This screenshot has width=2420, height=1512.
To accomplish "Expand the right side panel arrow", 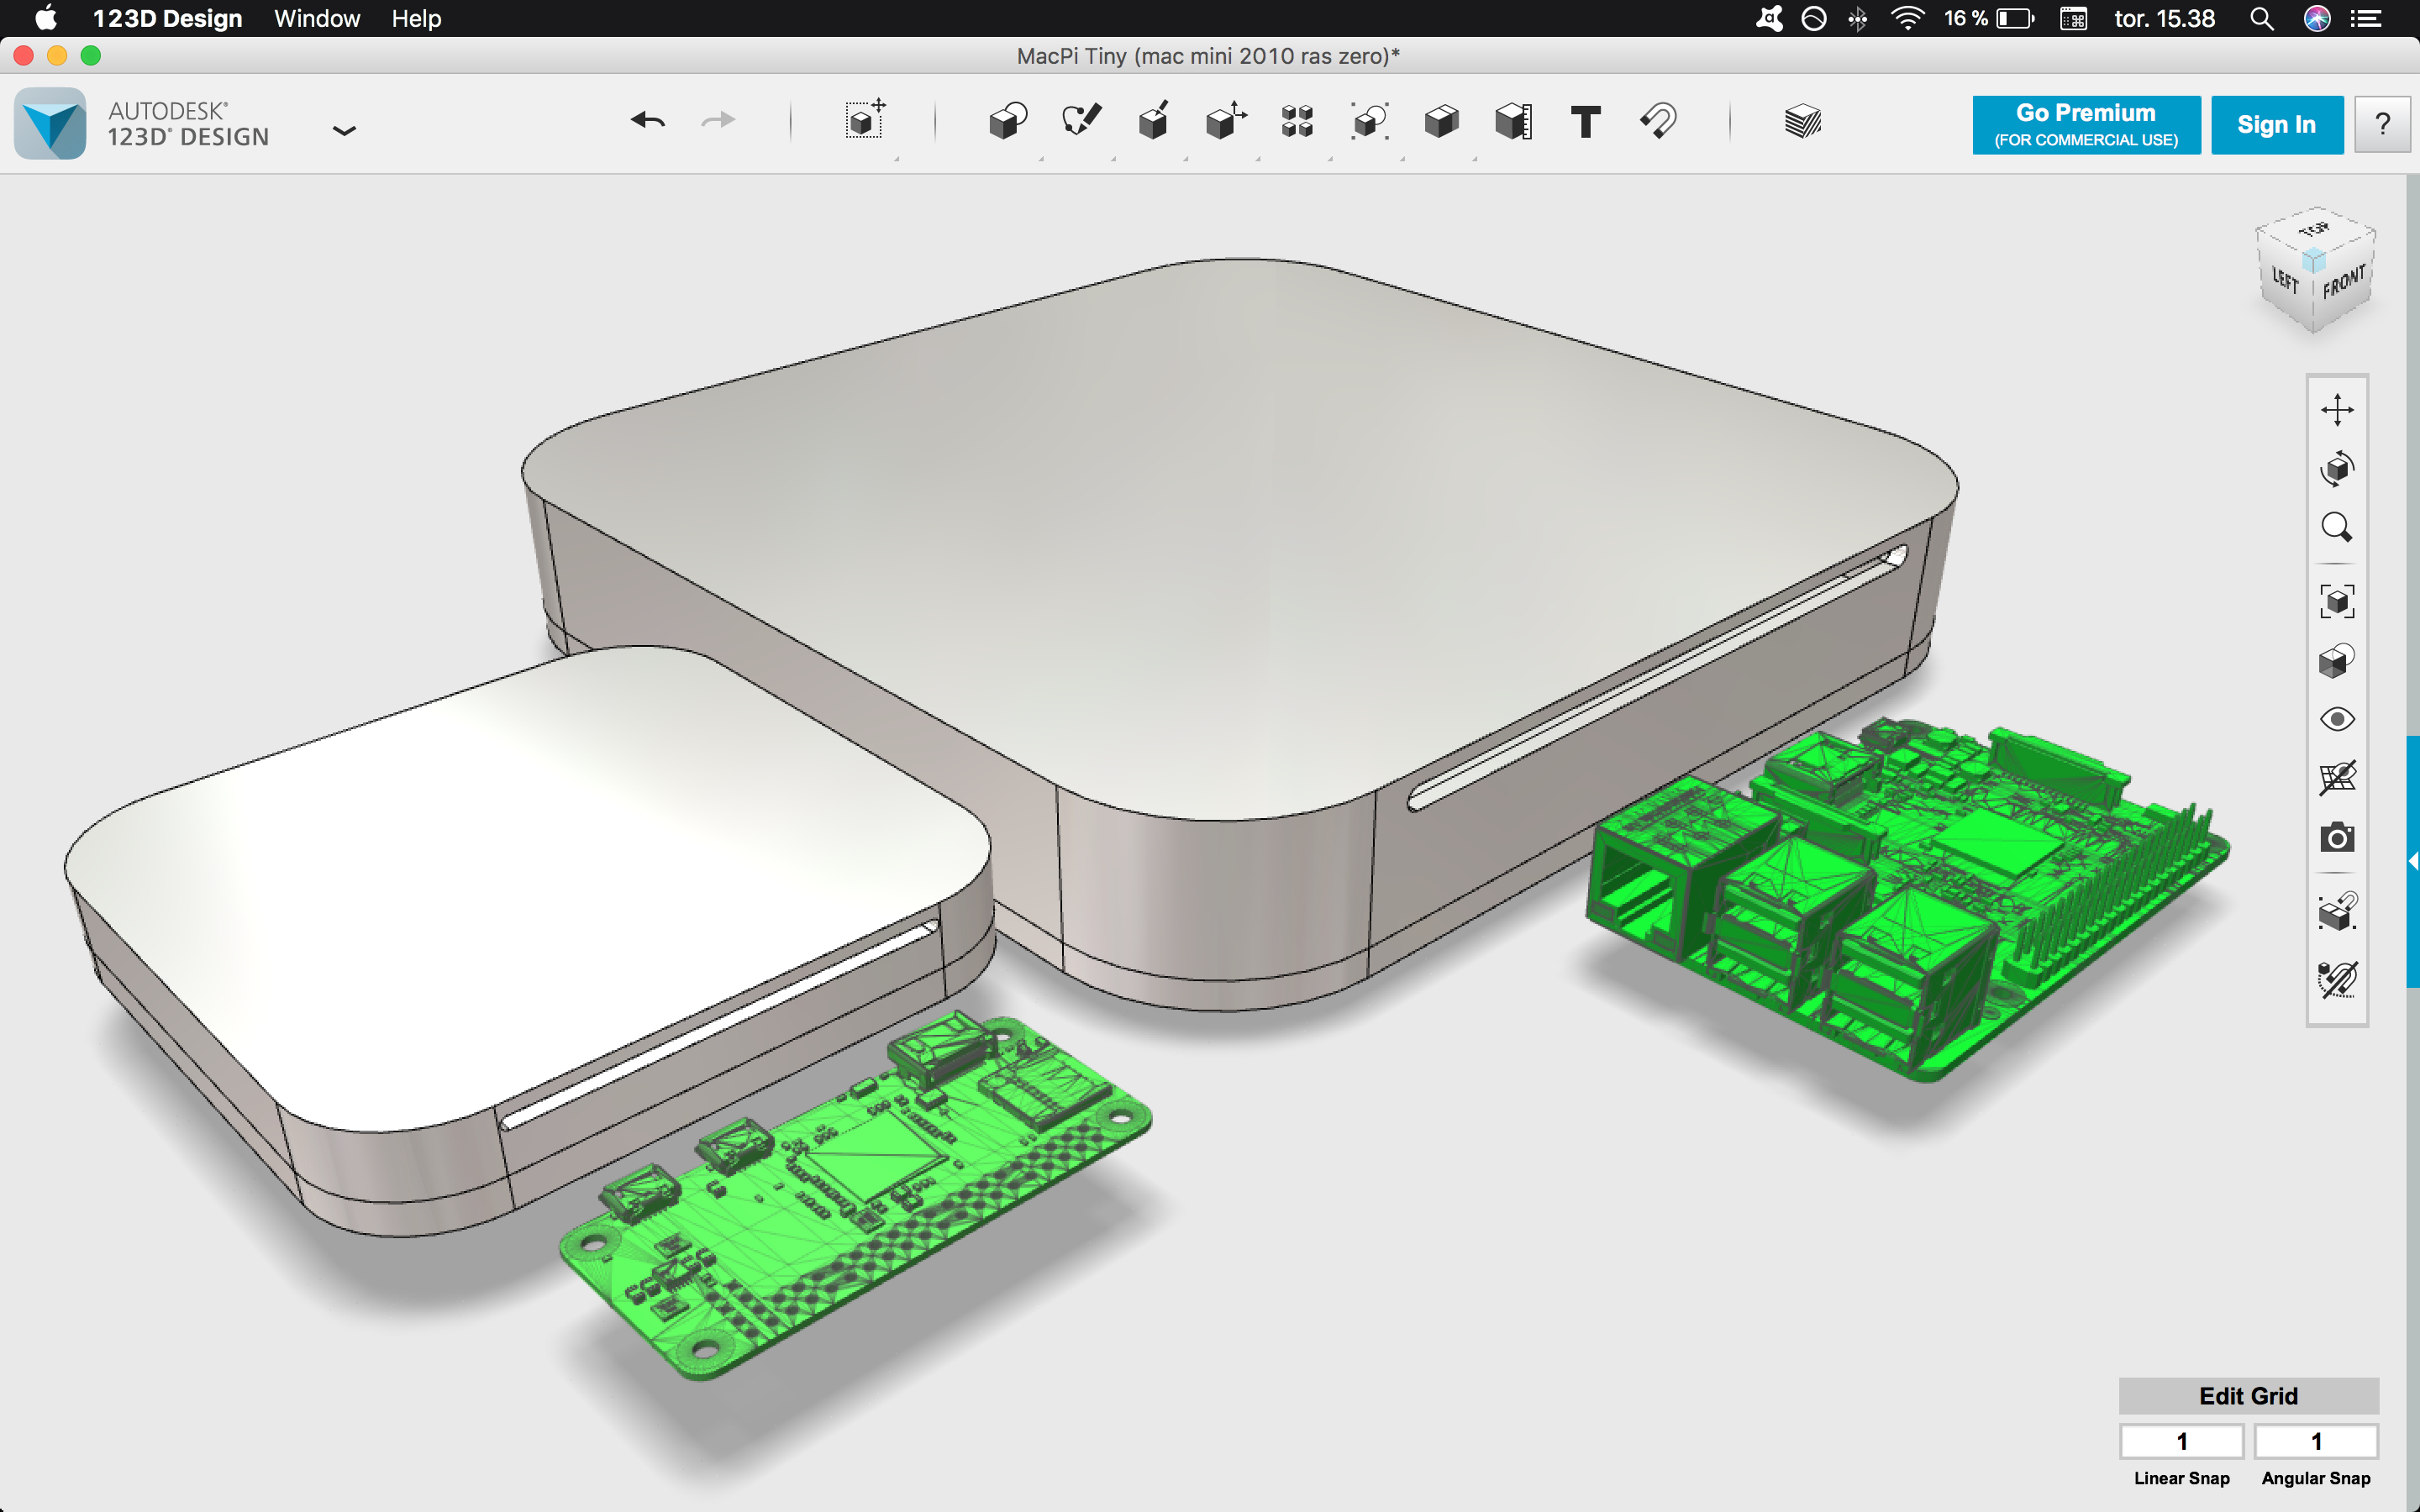I will (x=2412, y=861).
